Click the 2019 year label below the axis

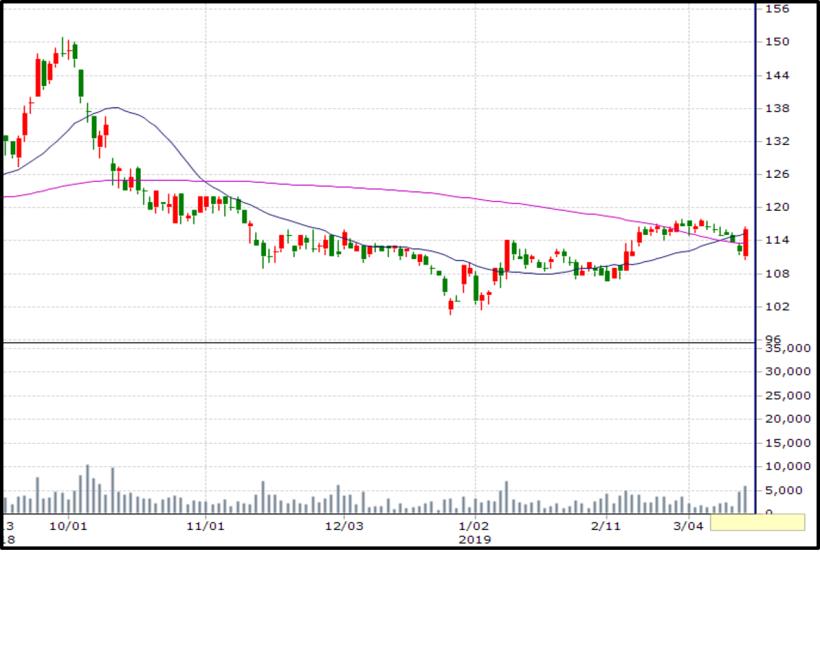click(x=473, y=539)
